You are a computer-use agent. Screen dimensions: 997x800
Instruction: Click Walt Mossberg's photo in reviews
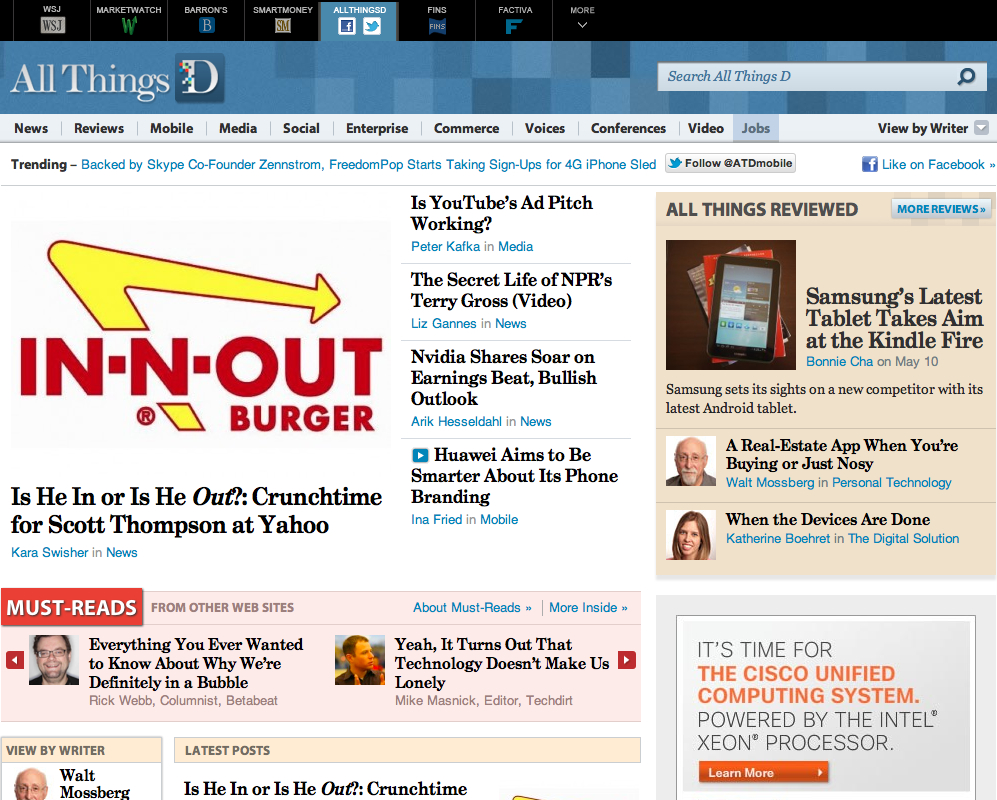691,461
